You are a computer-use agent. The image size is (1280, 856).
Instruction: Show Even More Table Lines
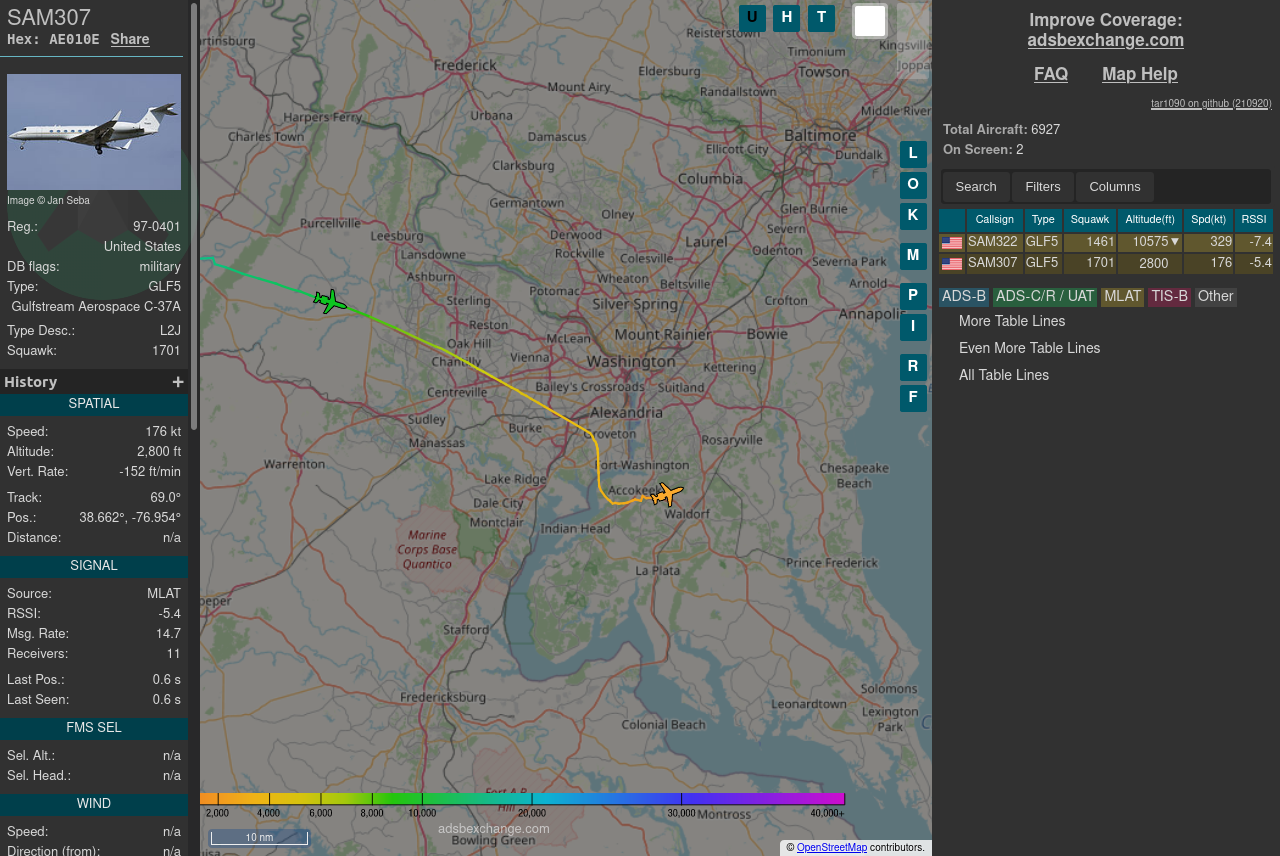click(x=1029, y=348)
